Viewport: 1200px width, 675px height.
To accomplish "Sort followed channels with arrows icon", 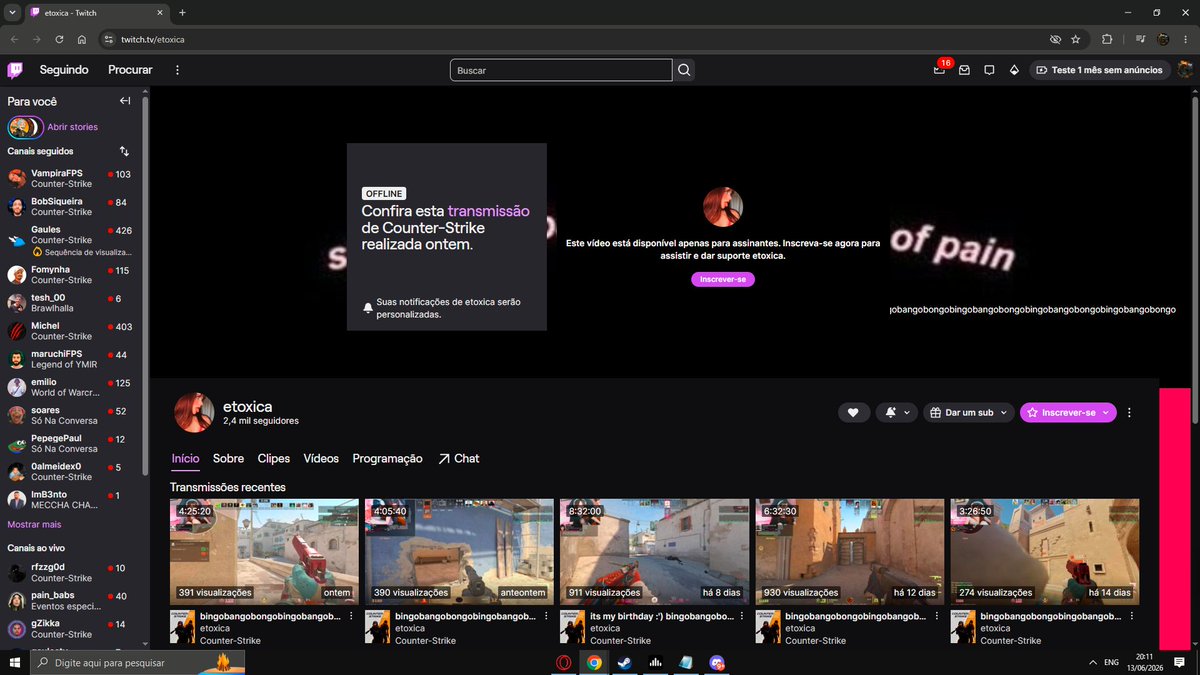I will pyautogui.click(x=125, y=151).
